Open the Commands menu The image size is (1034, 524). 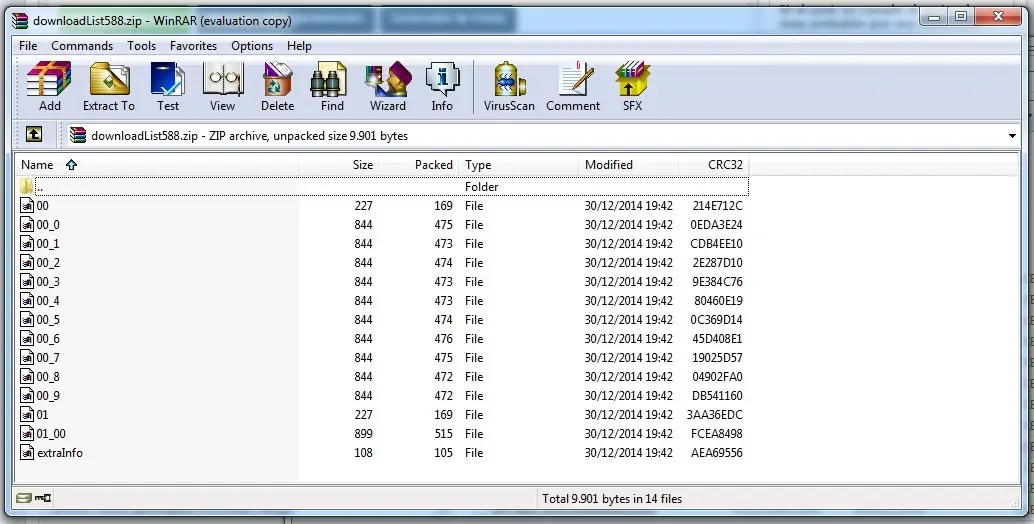click(82, 45)
